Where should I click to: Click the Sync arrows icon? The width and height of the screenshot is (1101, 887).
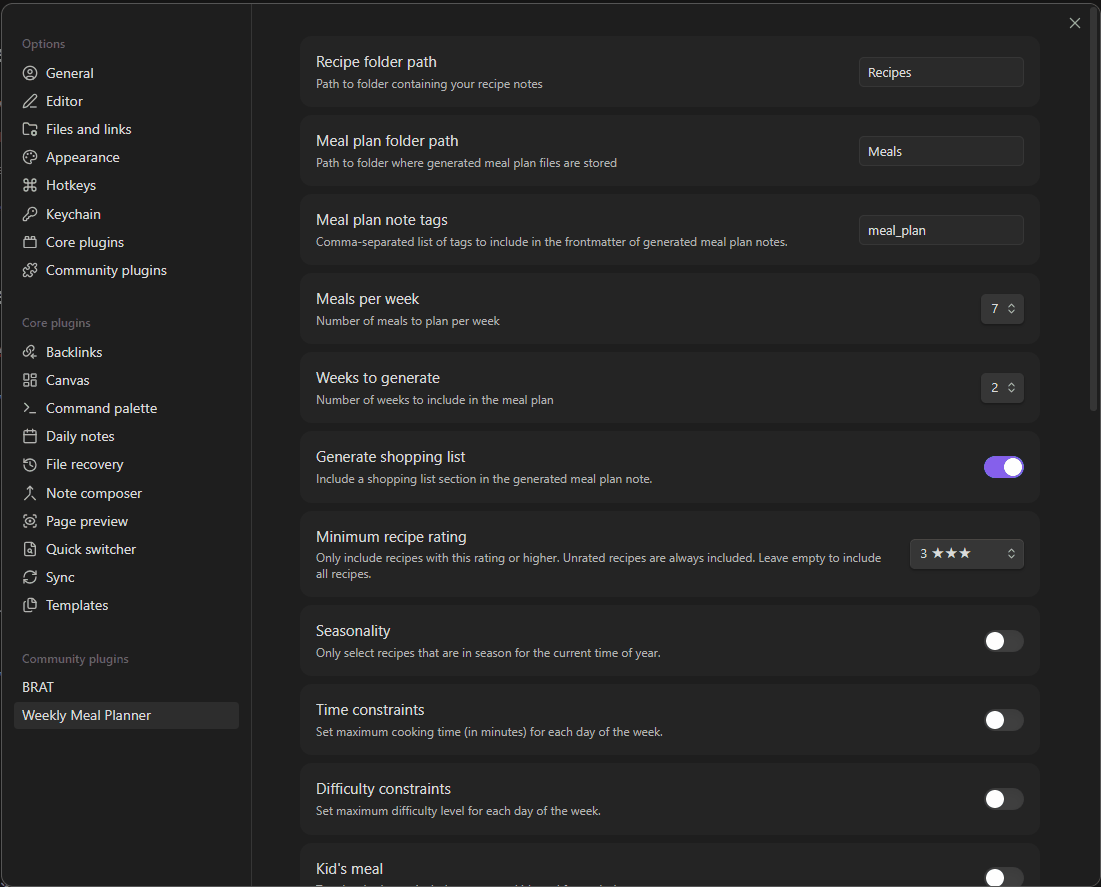tap(29, 577)
